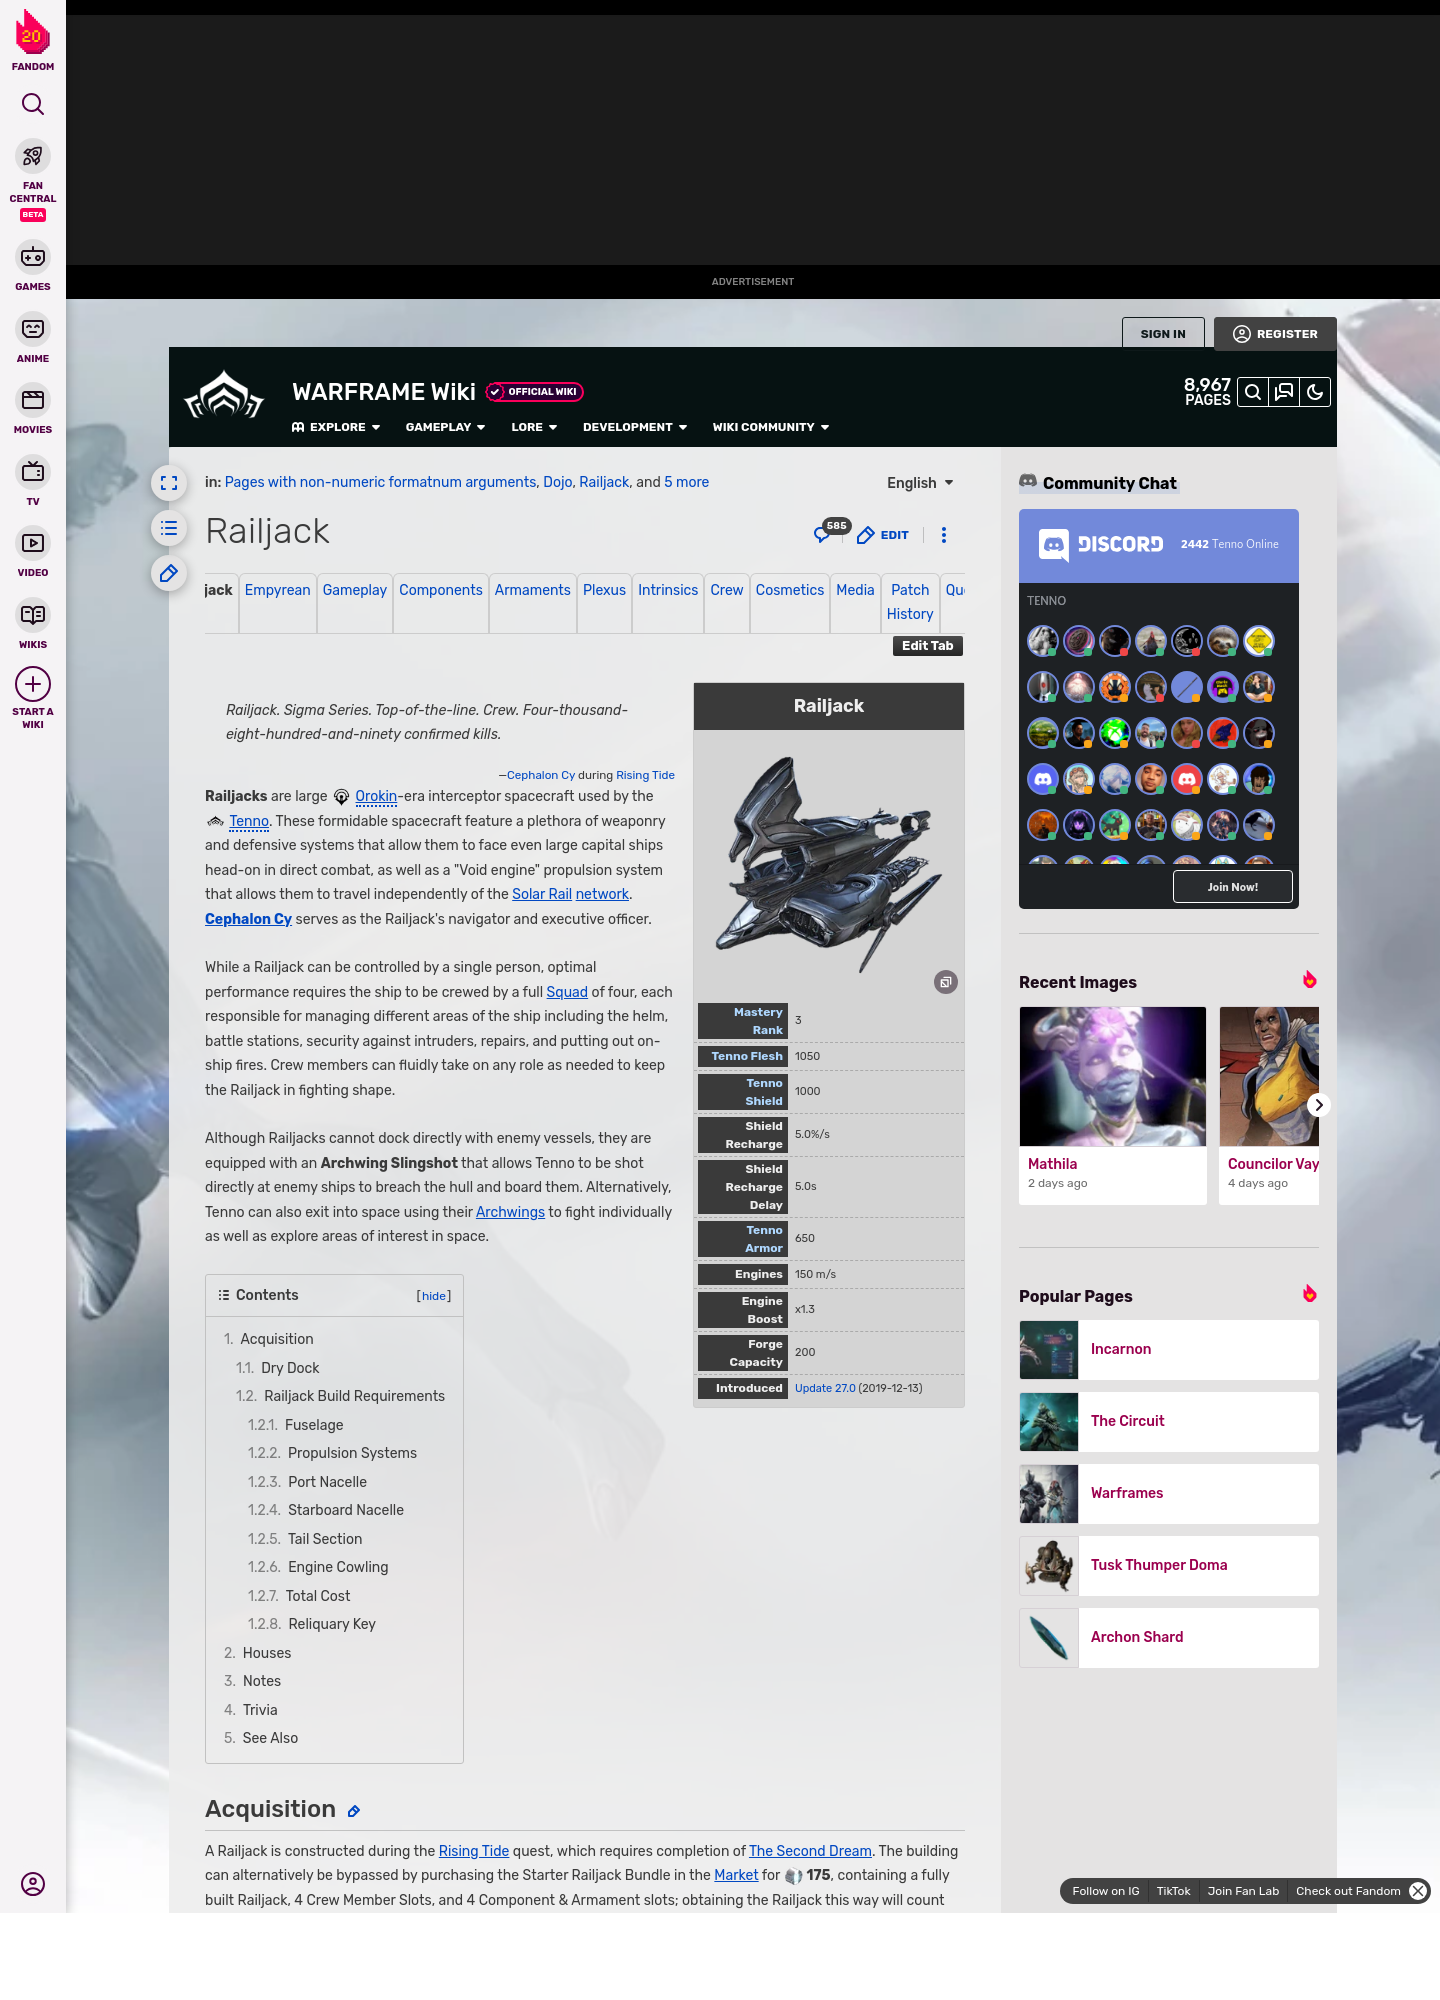Open the 585 comments icon
Viewport: 1440px width, 2000px height.
click(x=829, y=531)
